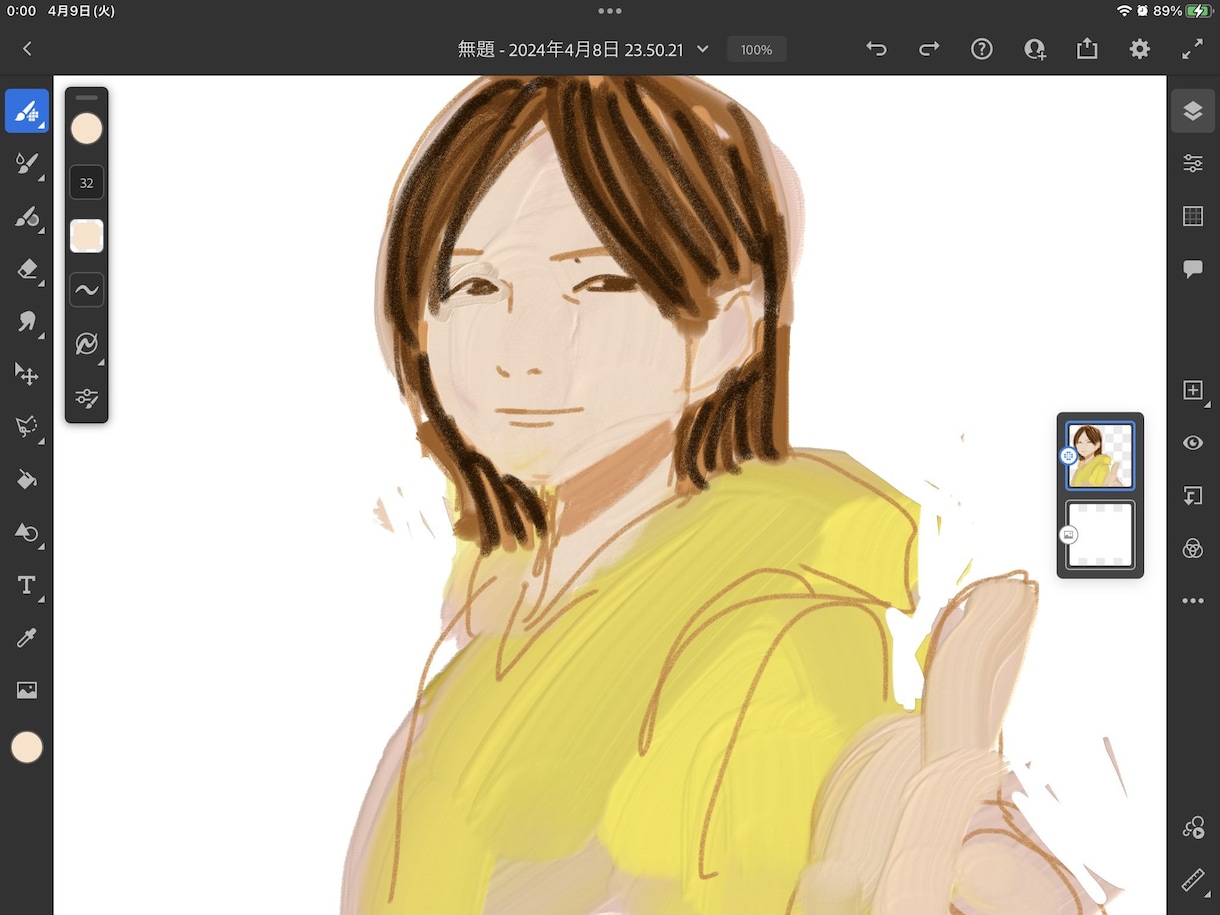Image resolution: width=1220 pixels, height=915 pixels.
Task: Open the Help panel
Action: [982, 49]
